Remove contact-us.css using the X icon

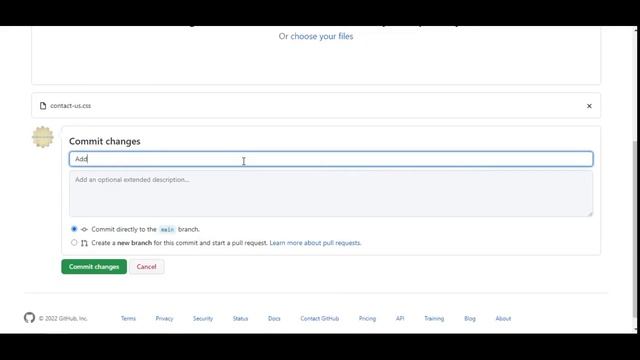589,106
